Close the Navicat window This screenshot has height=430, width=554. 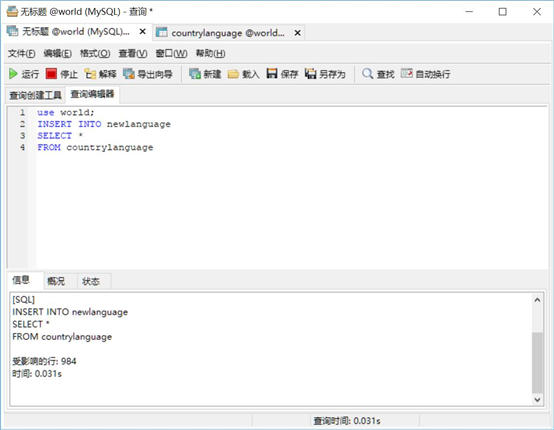point(537,12)
